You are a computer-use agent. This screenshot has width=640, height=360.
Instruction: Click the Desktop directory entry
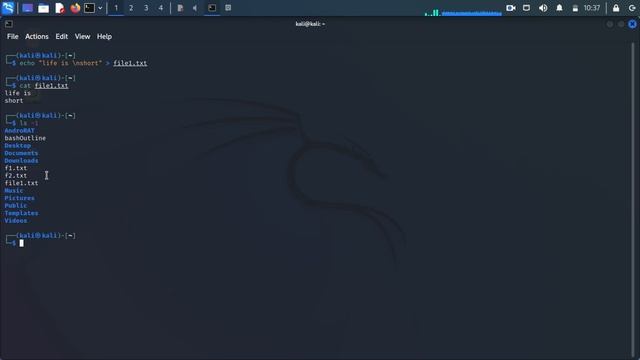click(18, 146)
